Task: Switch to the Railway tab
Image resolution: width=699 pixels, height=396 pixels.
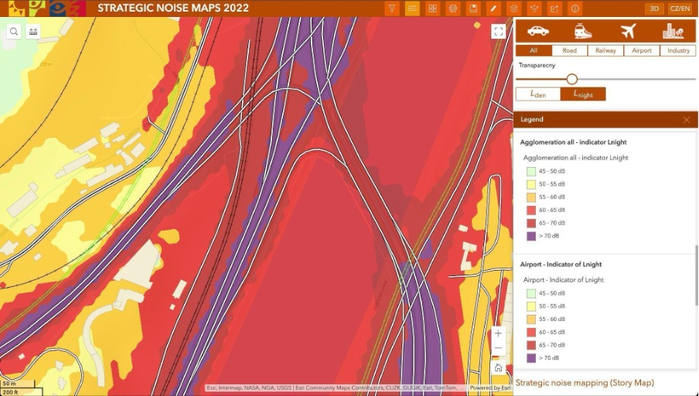Action: tap(605, 50)
